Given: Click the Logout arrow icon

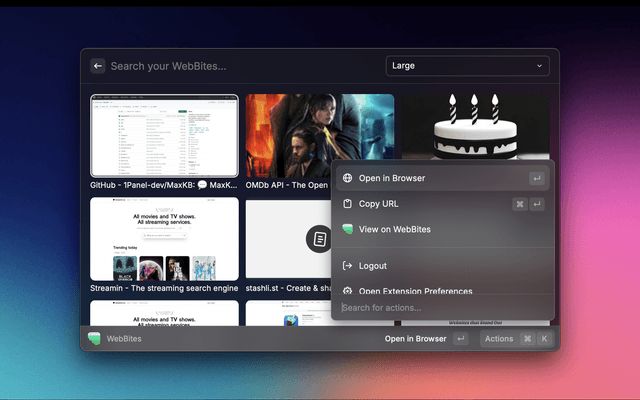Looking at the screenshot, I should click(x=347, y=266).
